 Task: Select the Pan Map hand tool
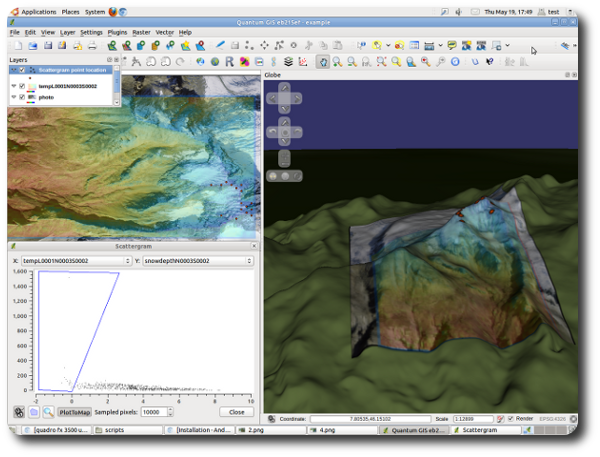click(323, 62)
